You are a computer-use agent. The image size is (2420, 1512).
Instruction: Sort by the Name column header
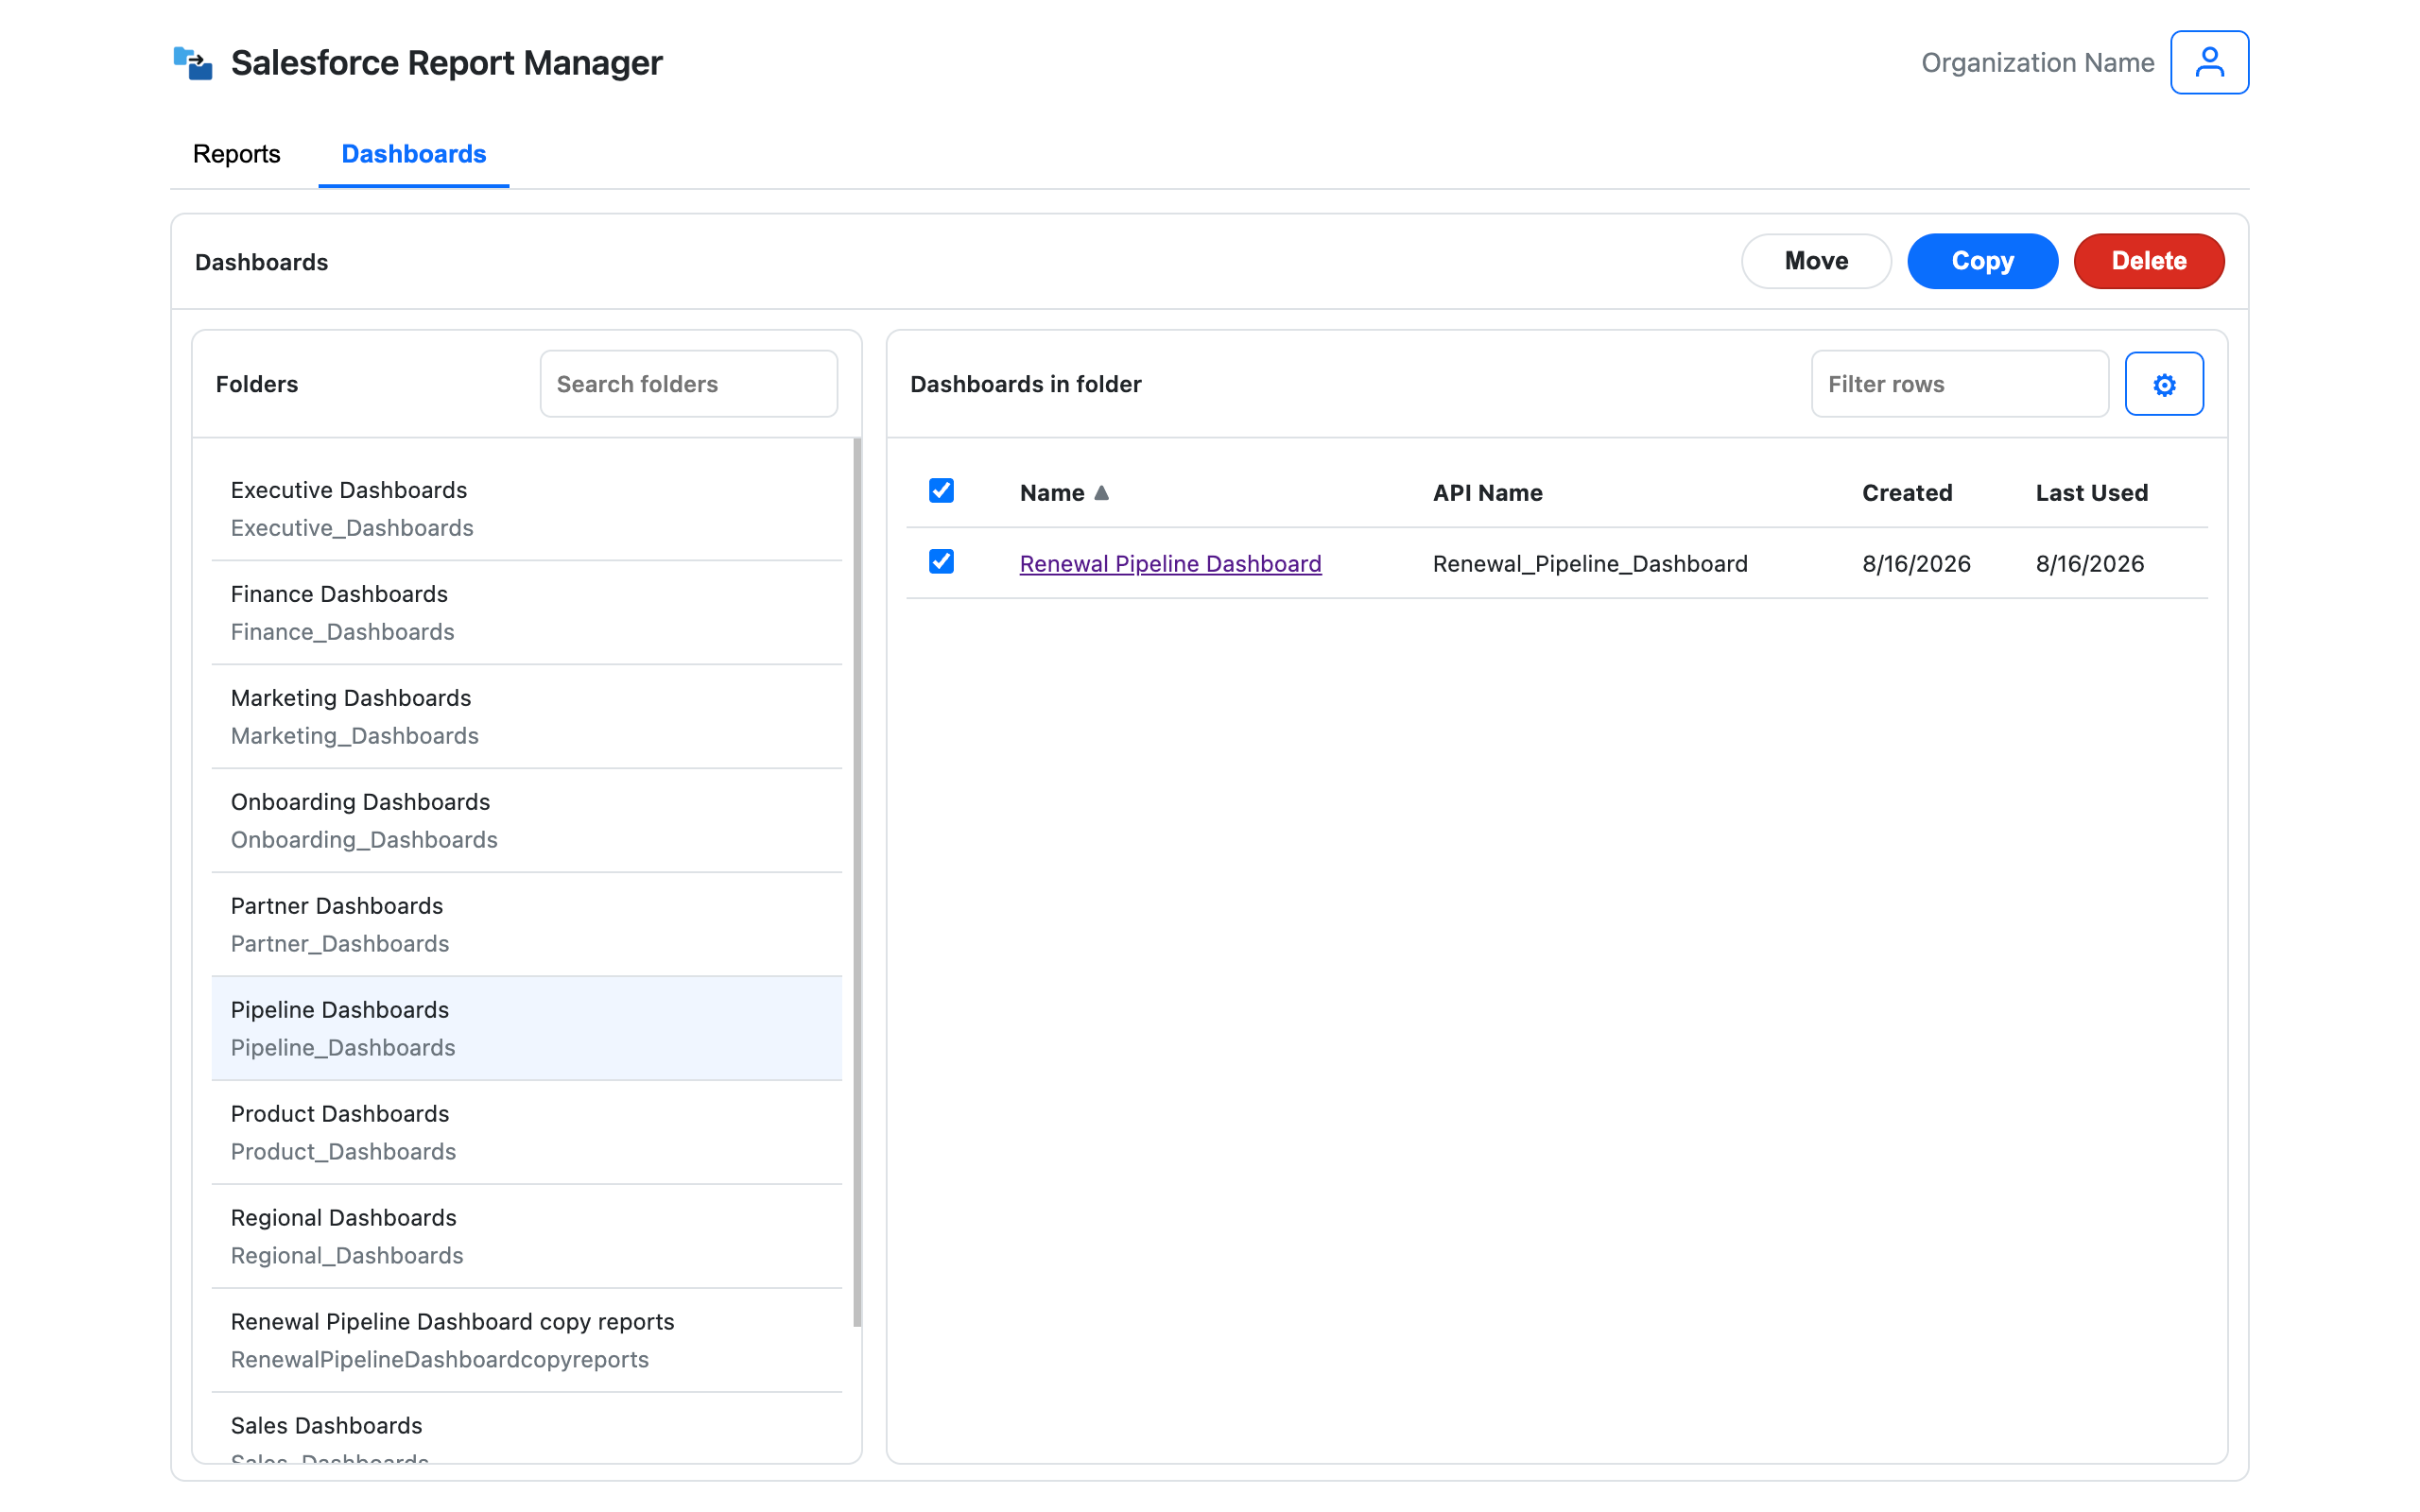(1052, 493)
